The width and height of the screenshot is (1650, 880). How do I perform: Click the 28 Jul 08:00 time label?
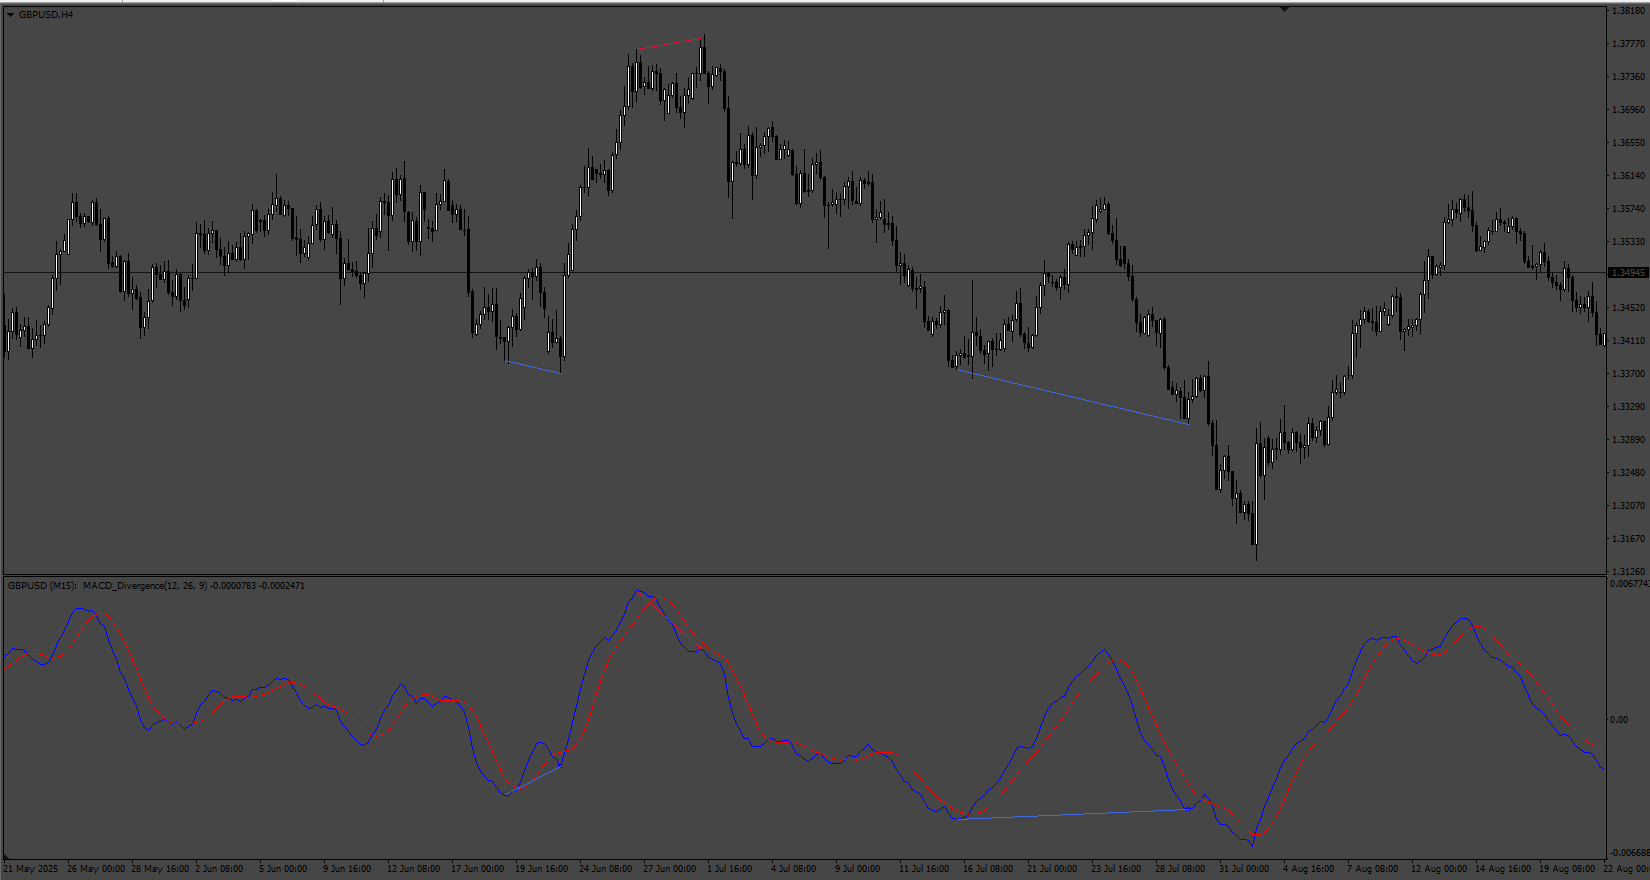[1182, 869]
